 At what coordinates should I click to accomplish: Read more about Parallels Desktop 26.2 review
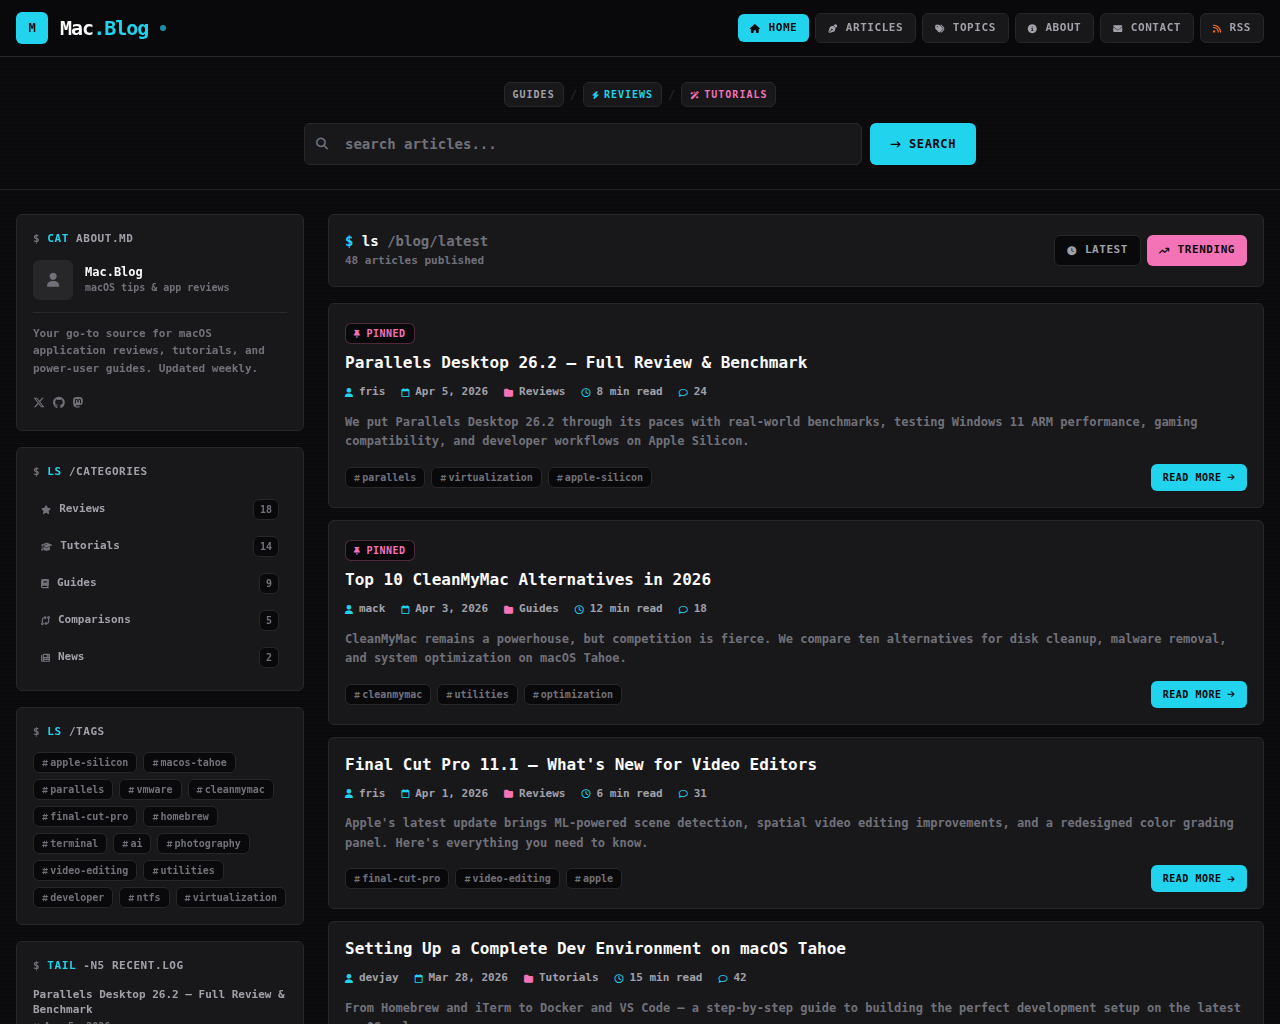point(1198,477)
